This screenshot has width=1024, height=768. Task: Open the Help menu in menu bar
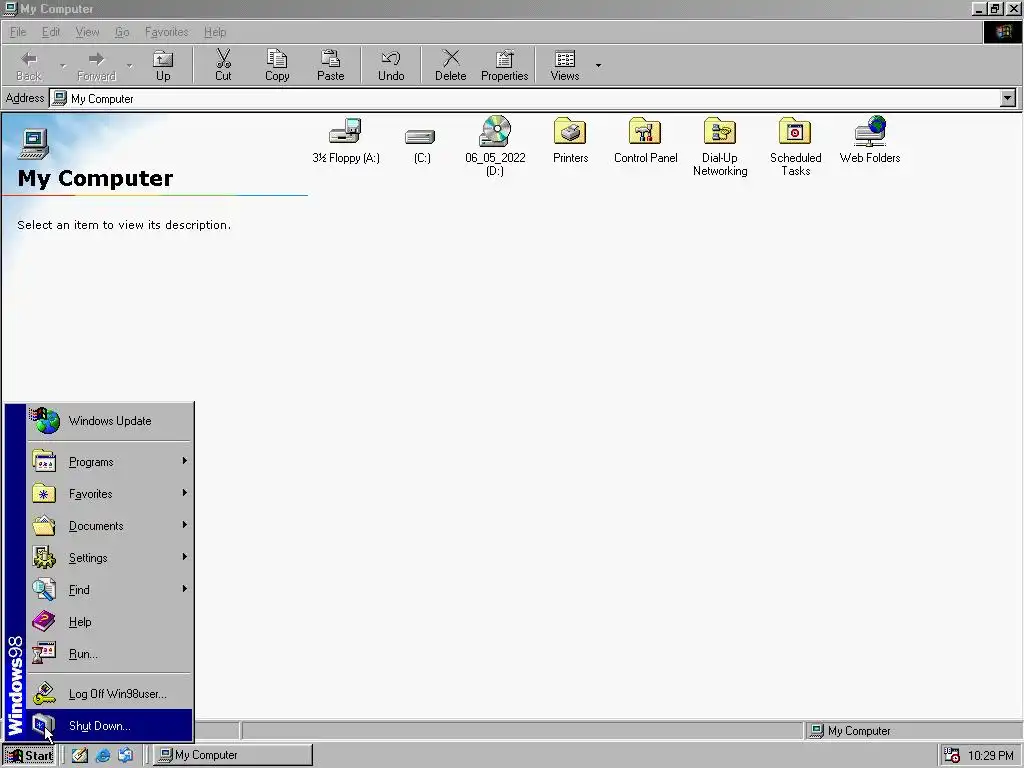214,32
